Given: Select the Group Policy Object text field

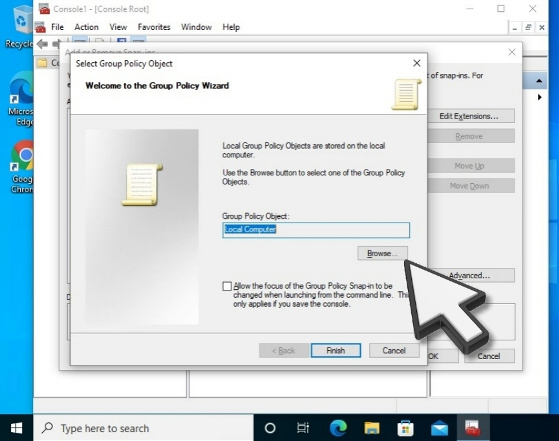Looking at the screenshot, I should coord(316,230).
